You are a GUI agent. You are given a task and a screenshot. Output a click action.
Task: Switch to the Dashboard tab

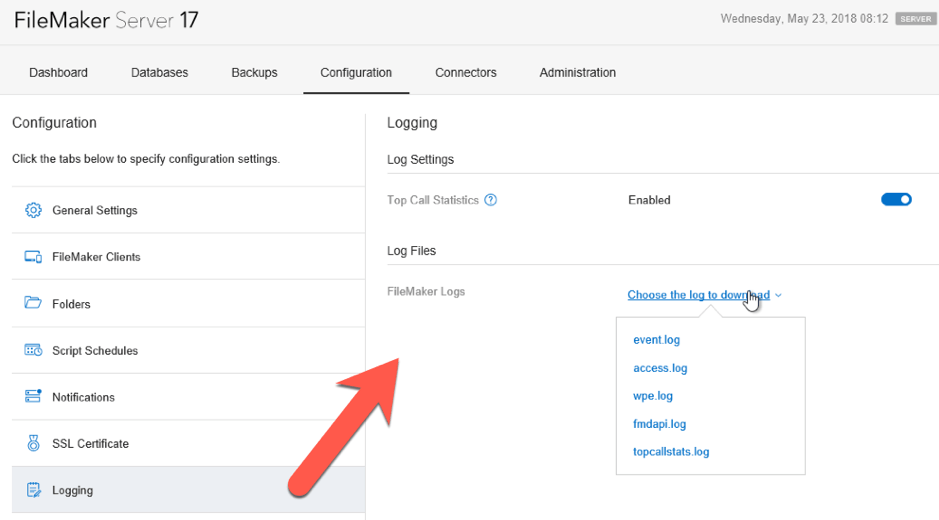[58, 73]
